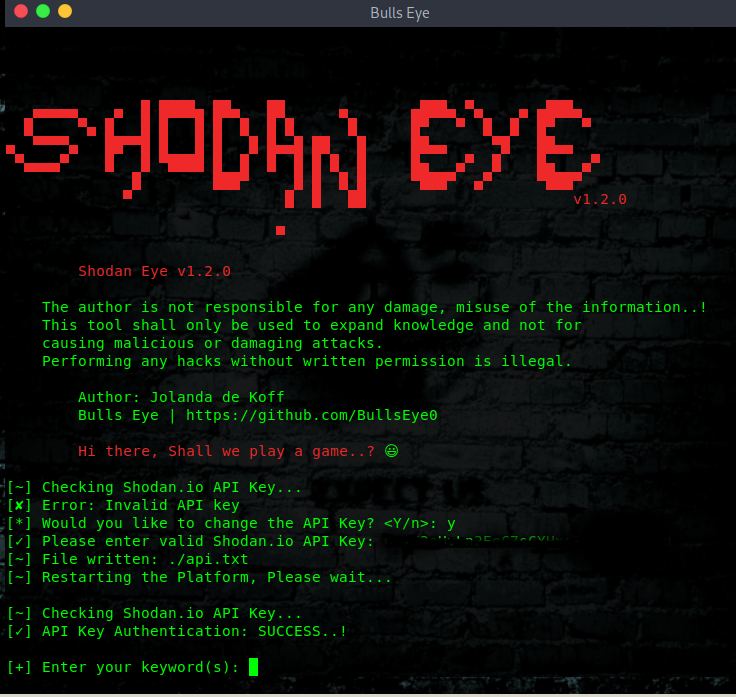Click the smiley emoji after 'play a game..?'
736x697 pixels.
coord(391,451)
